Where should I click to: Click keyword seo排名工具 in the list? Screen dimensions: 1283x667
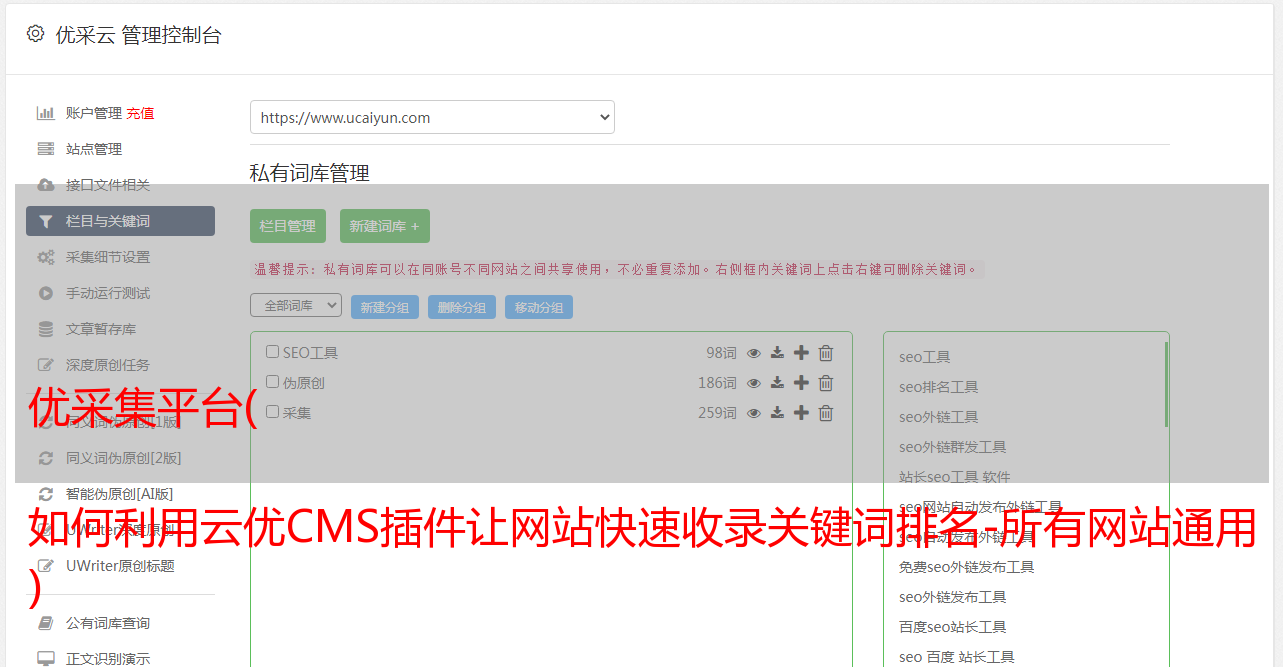coord(939,387)
